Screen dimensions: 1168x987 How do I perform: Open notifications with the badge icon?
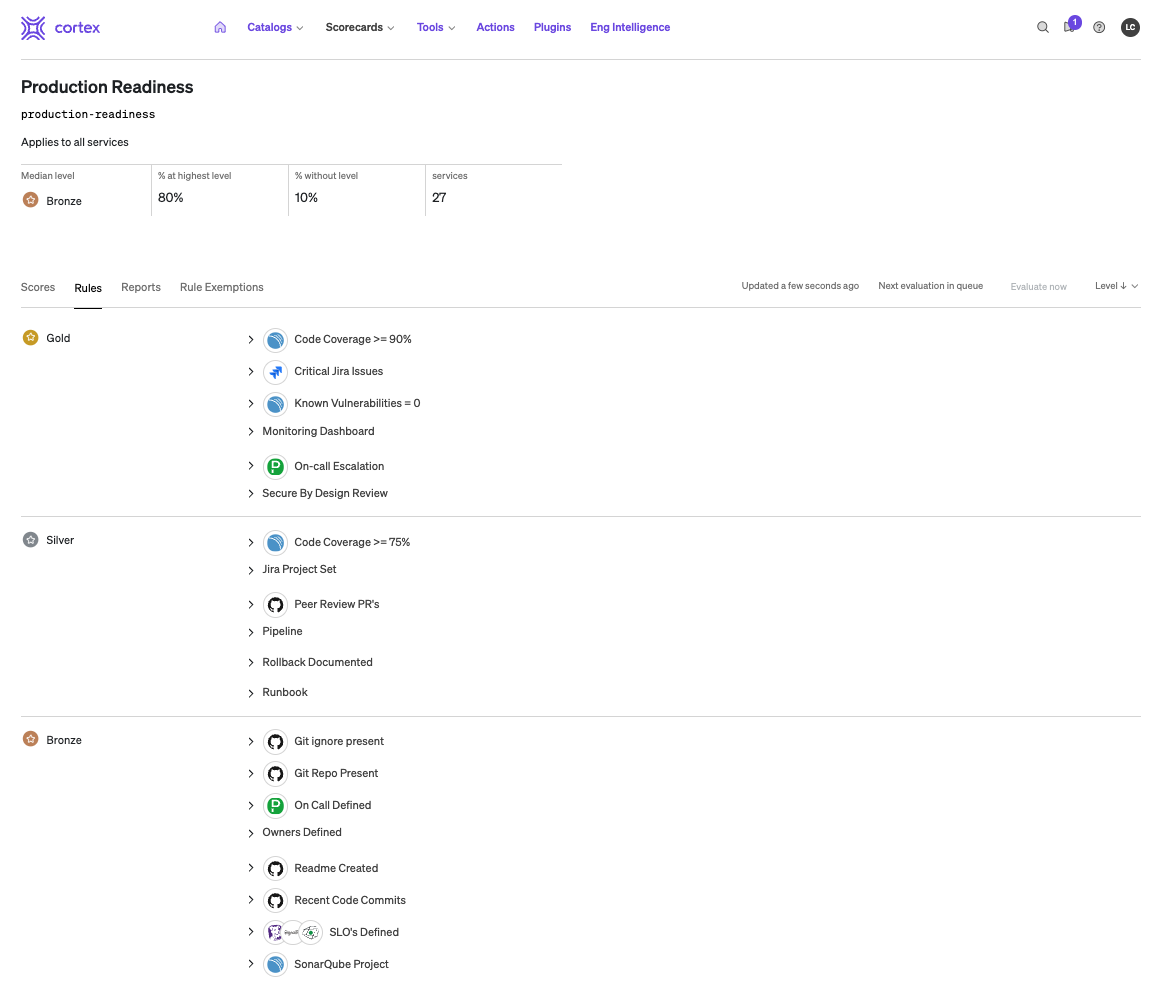point(1070,27)
